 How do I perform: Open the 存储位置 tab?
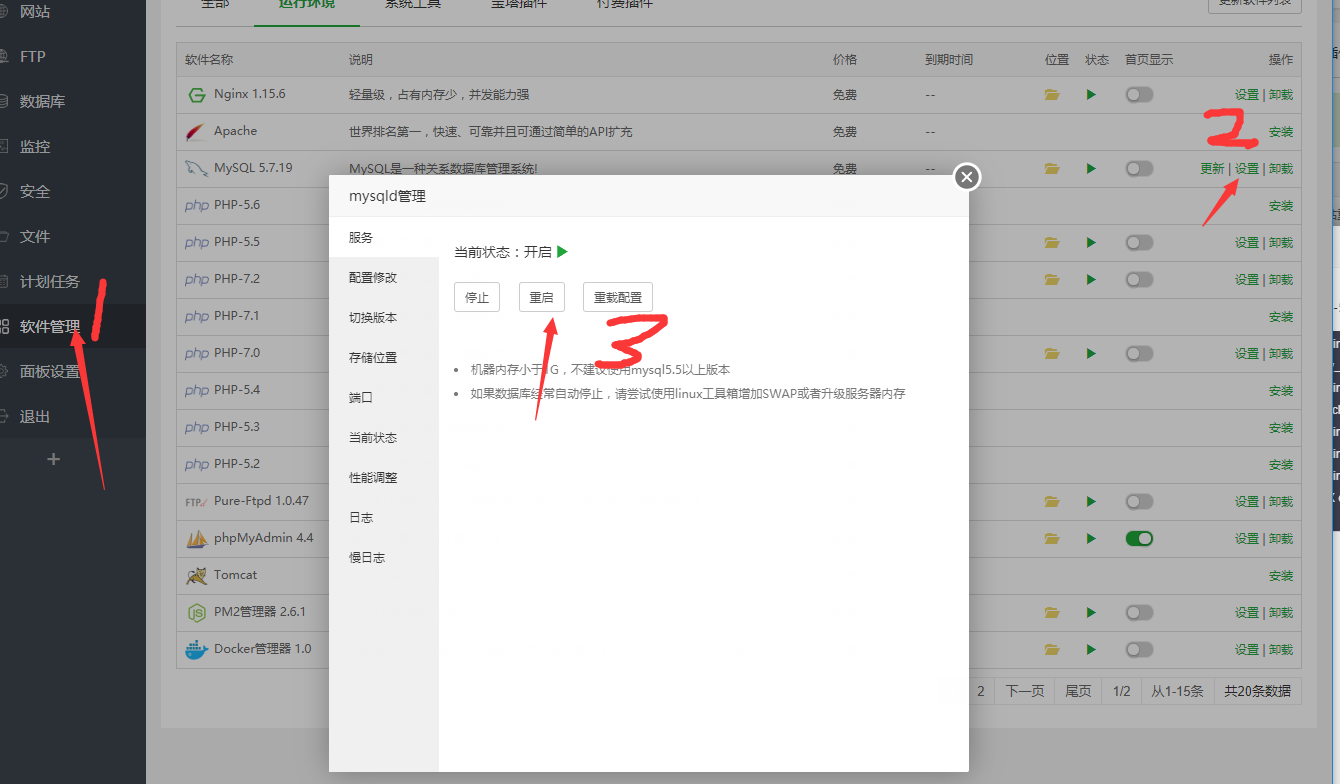click(x=384, y=358)
